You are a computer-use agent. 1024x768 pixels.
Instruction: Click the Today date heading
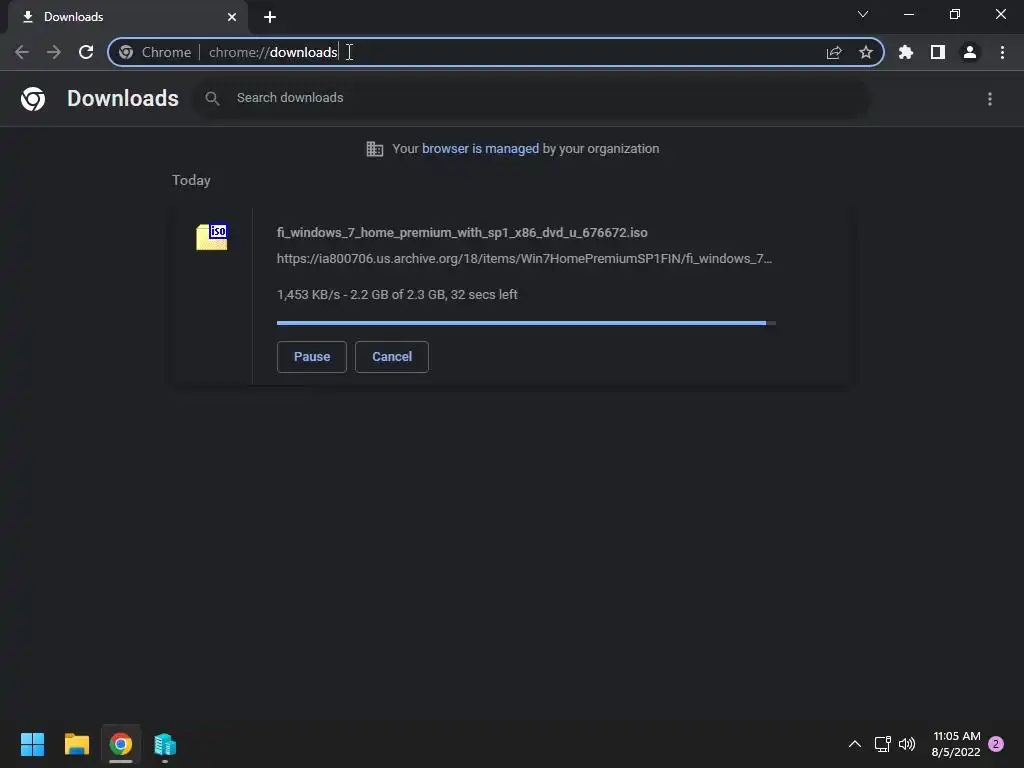click(191, 180)
